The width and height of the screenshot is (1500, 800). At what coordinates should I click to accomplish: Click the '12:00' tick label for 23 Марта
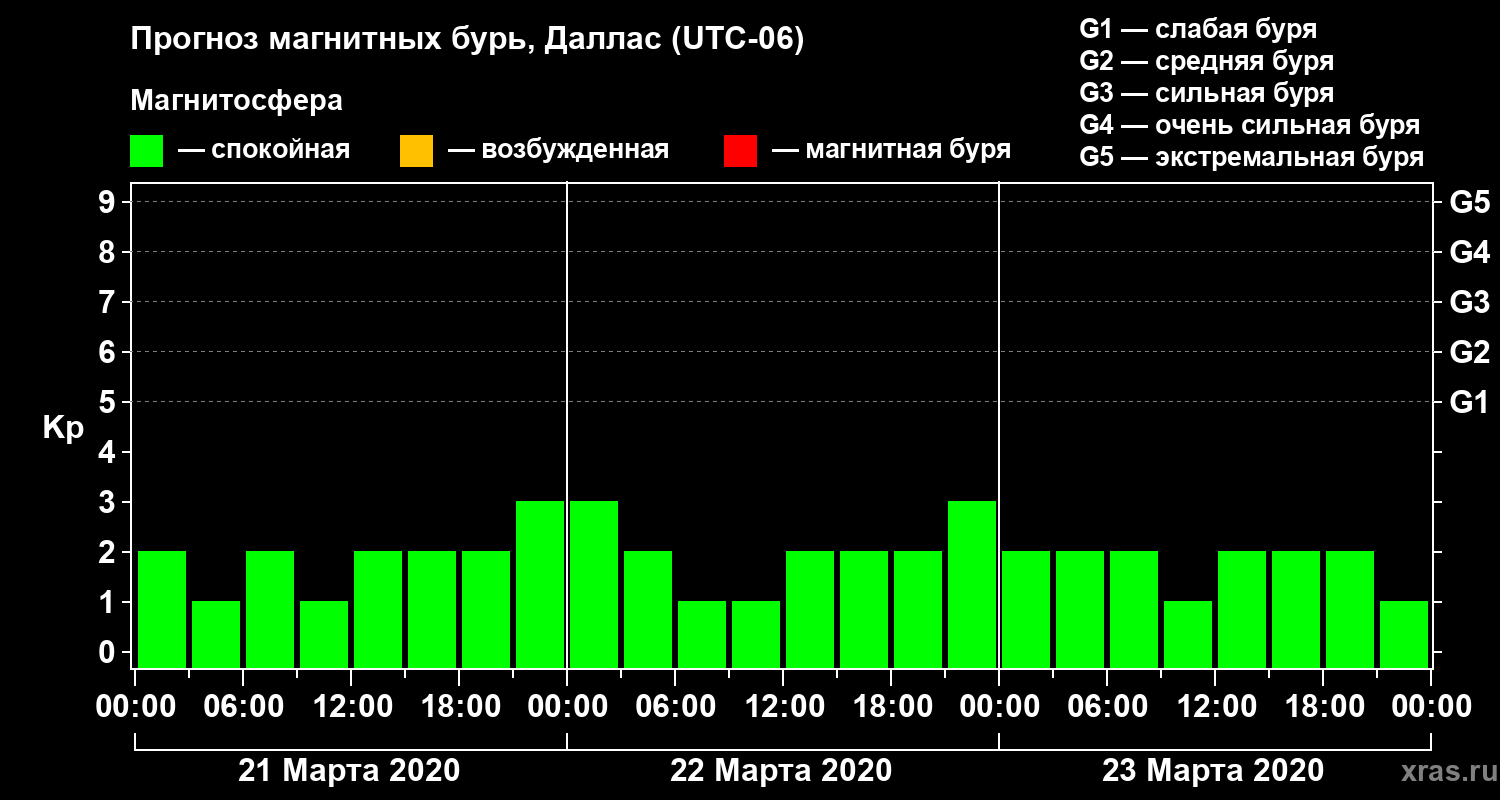click(1216, 707)
